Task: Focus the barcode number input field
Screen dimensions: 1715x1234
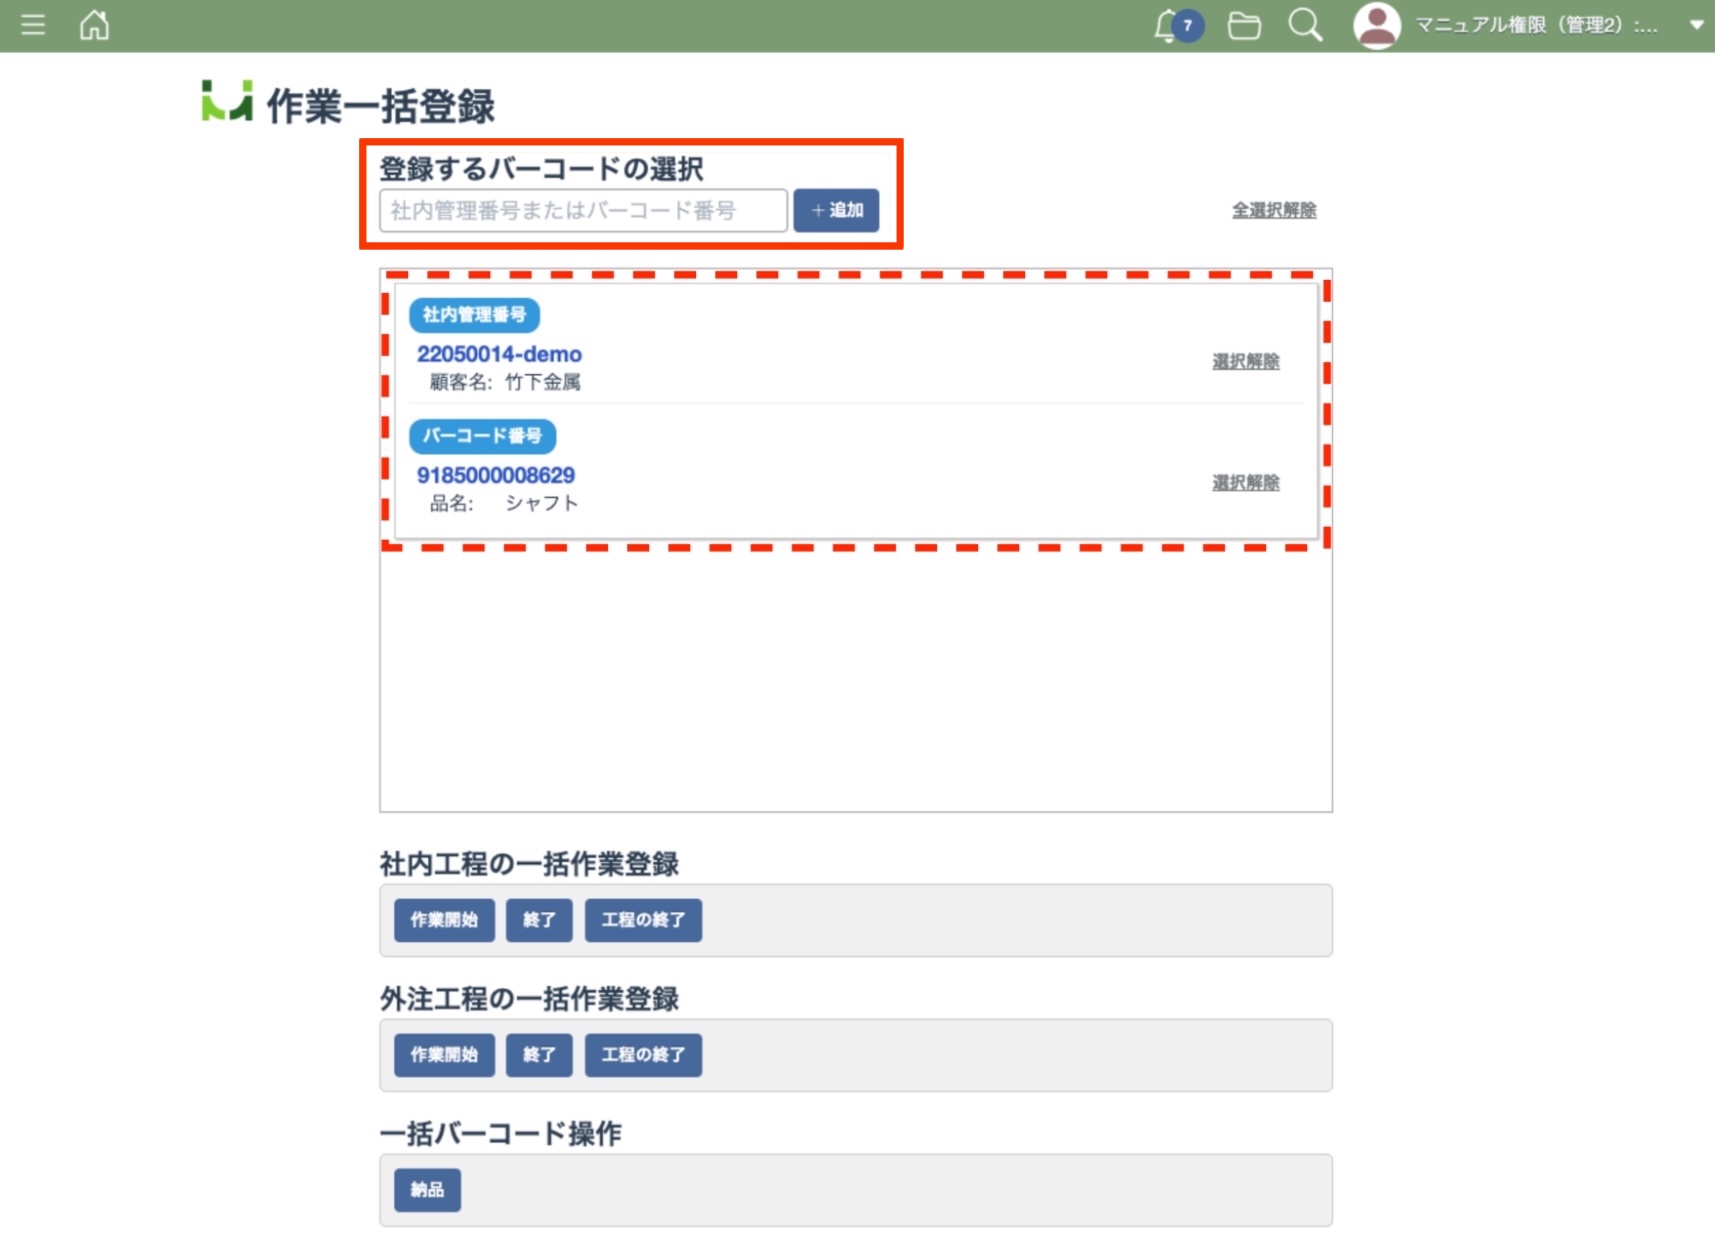Action: [583, 211]
